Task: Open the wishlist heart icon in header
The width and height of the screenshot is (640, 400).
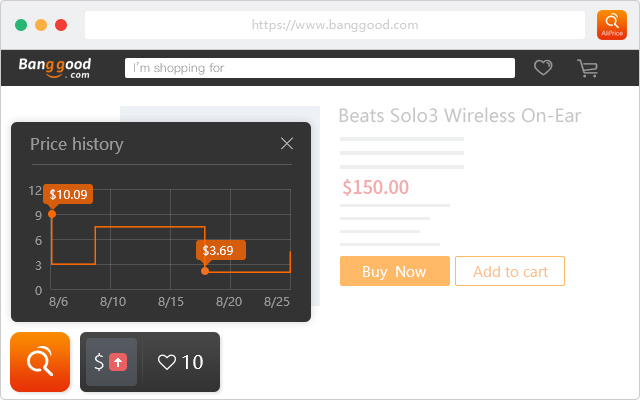Action: click(543, 68)
